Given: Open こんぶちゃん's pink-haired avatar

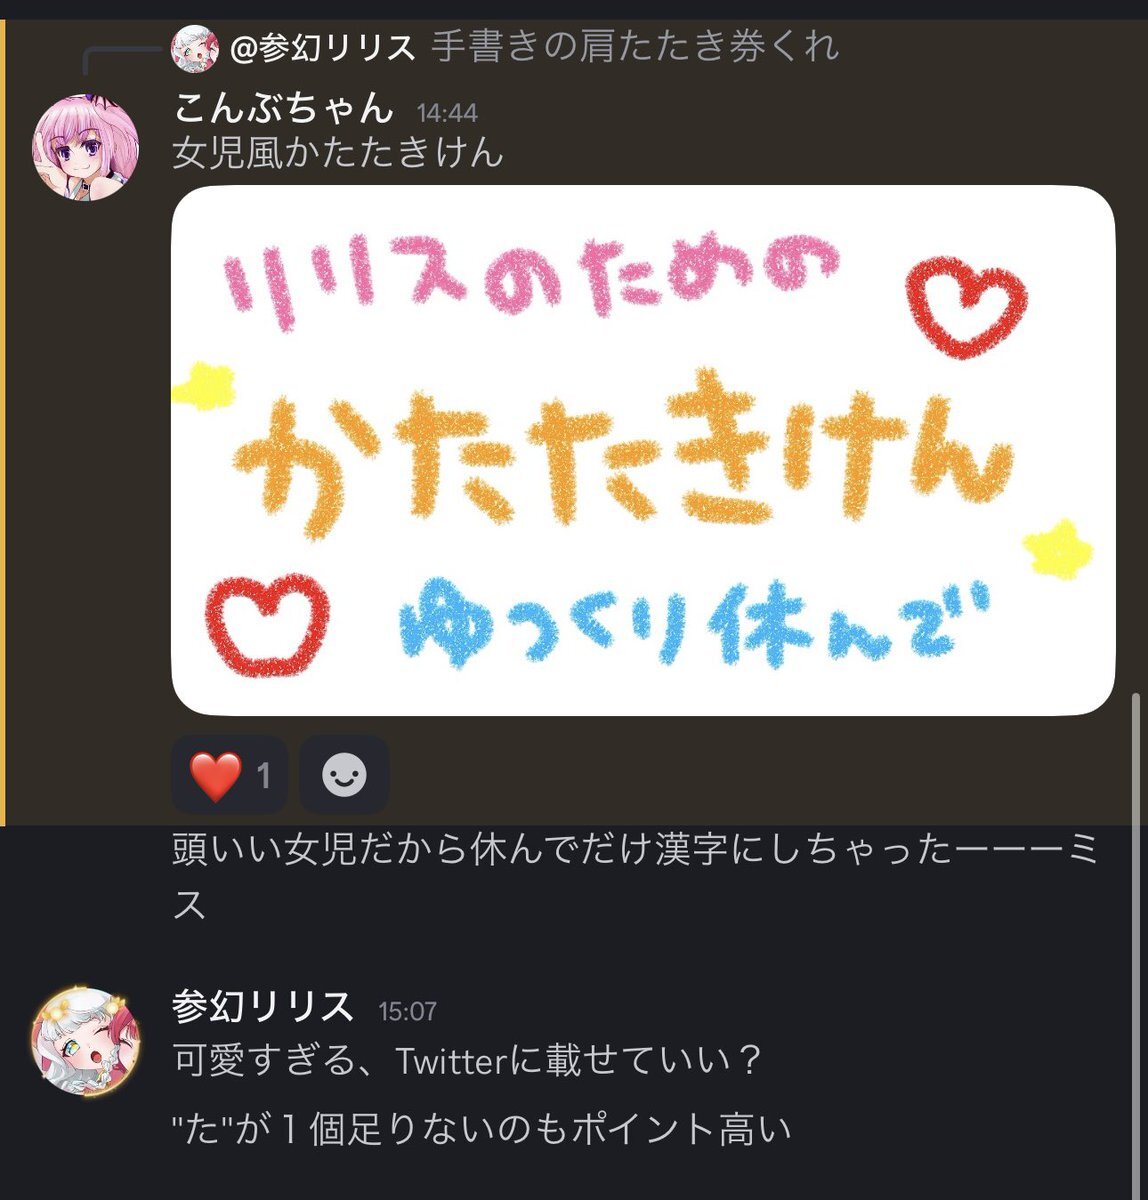Looking at the screenshot, I should pyautogui.click(x=86, y=147).
